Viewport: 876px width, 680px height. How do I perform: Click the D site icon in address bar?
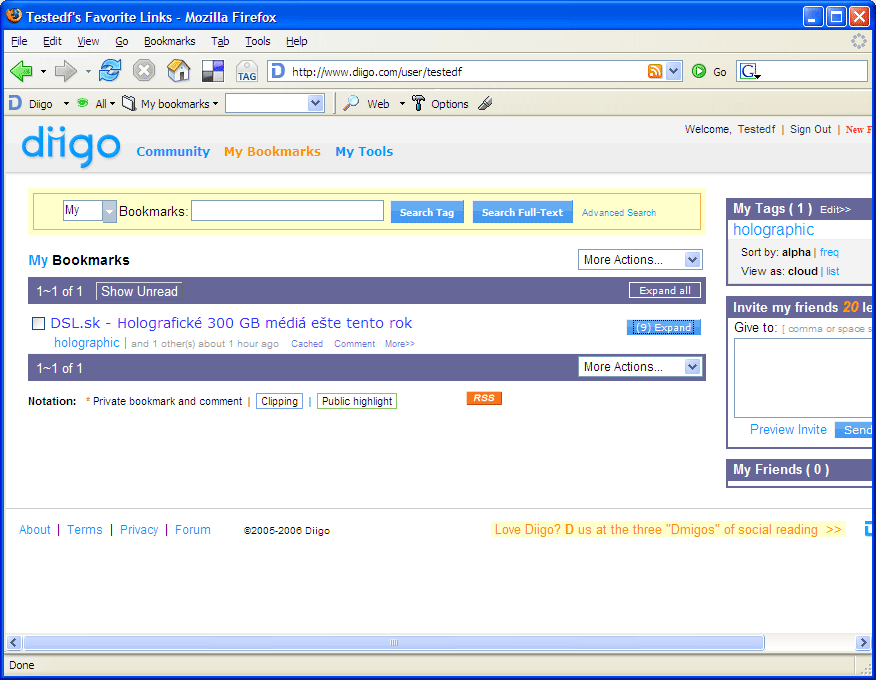tap(278, 71)
